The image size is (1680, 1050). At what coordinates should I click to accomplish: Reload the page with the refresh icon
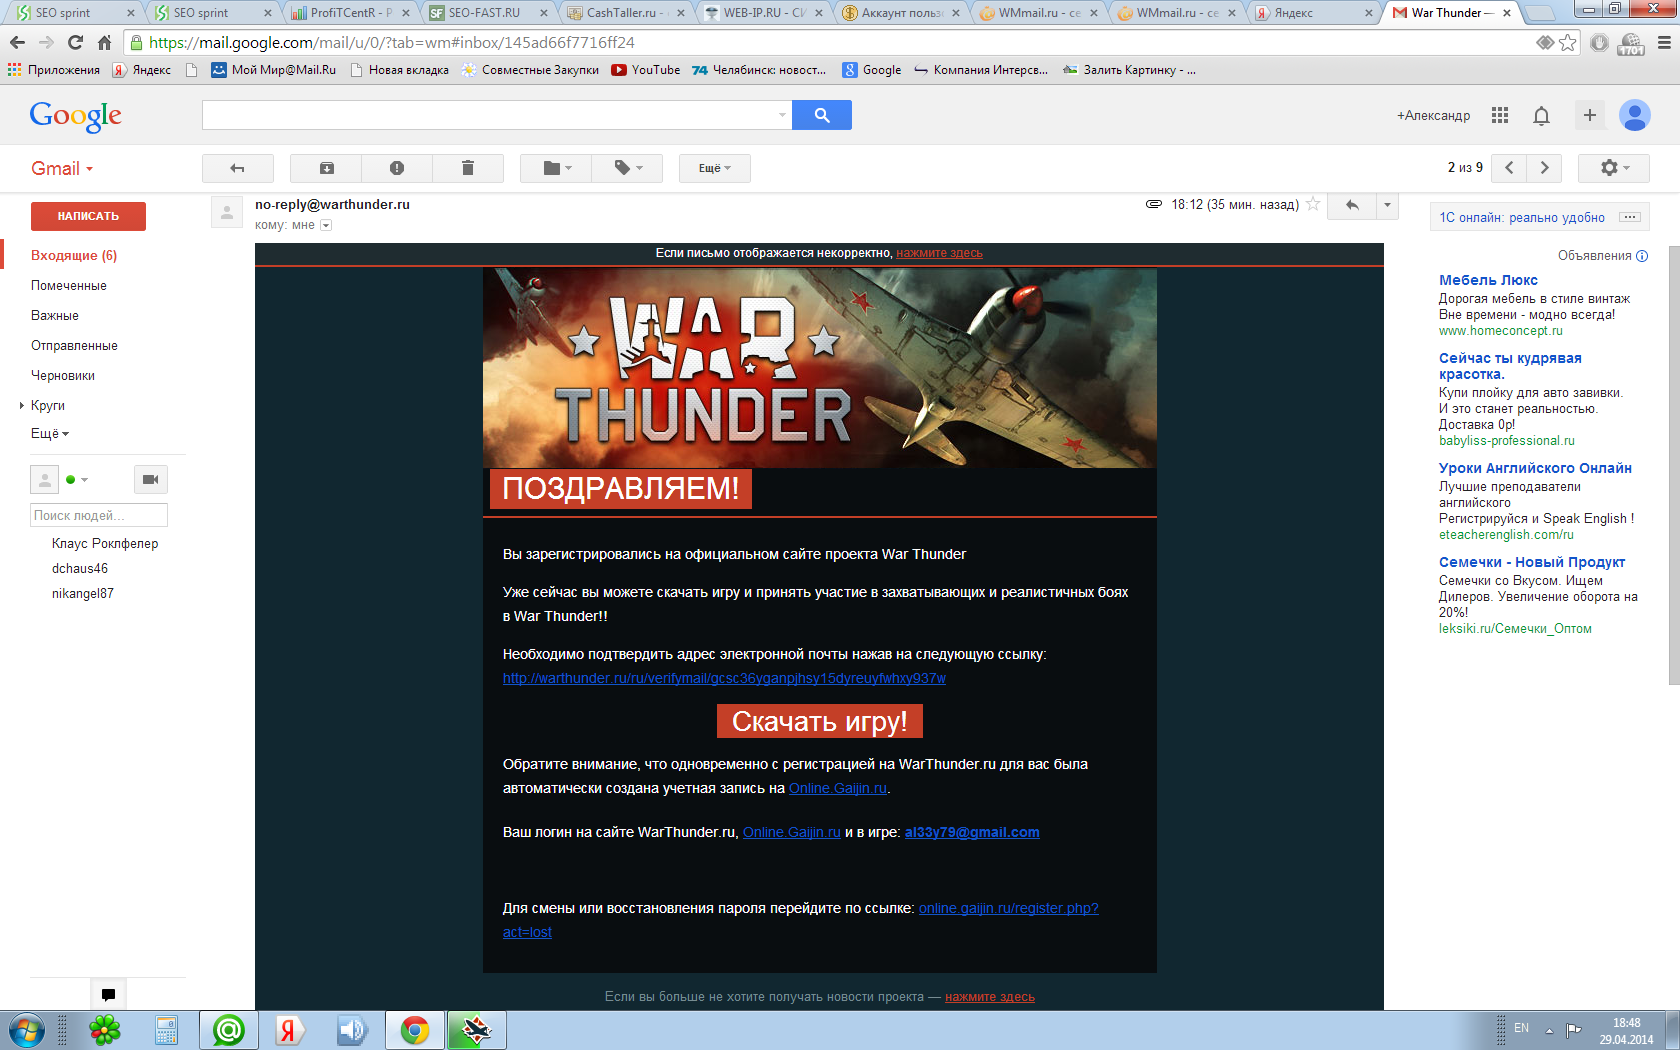click(75, 42)
